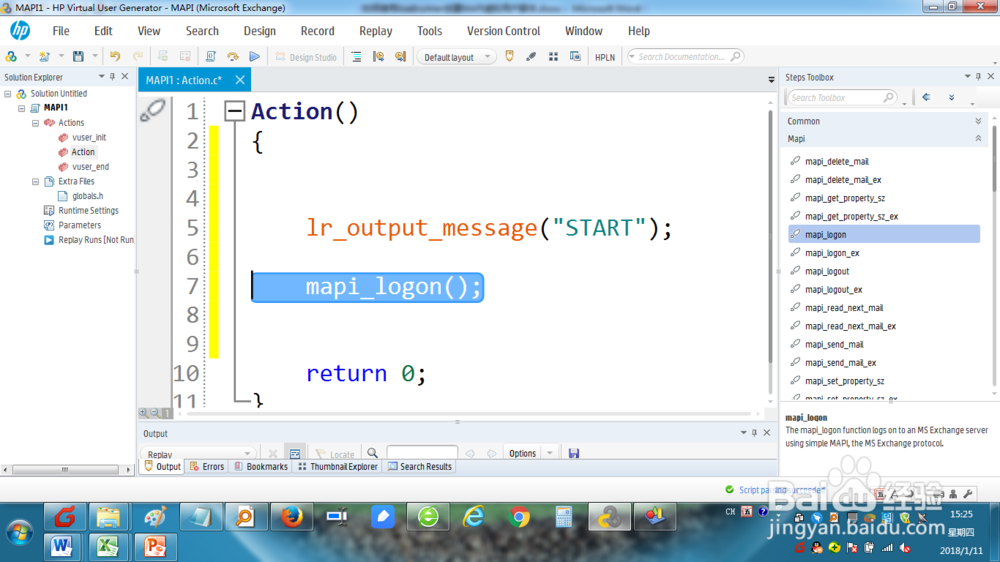This screenshot has height=562, width=1000.
Task: Select mapi_logon_ex in the toolbox
Action: 832,253
